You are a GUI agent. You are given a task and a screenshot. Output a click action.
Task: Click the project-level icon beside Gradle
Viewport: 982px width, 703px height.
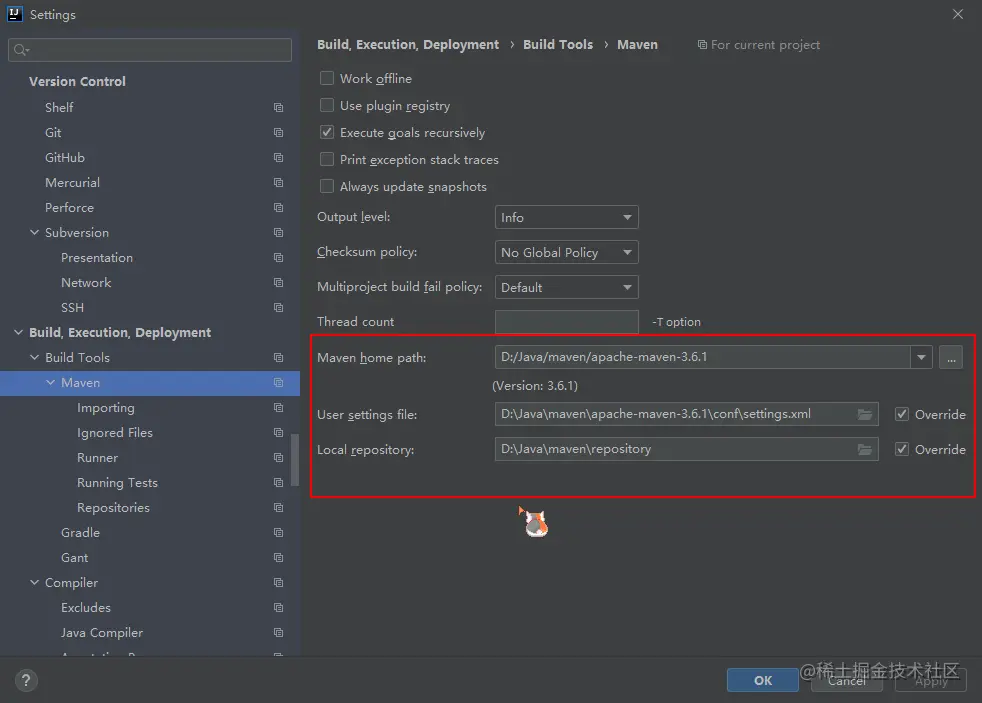(x=279, y=533)
